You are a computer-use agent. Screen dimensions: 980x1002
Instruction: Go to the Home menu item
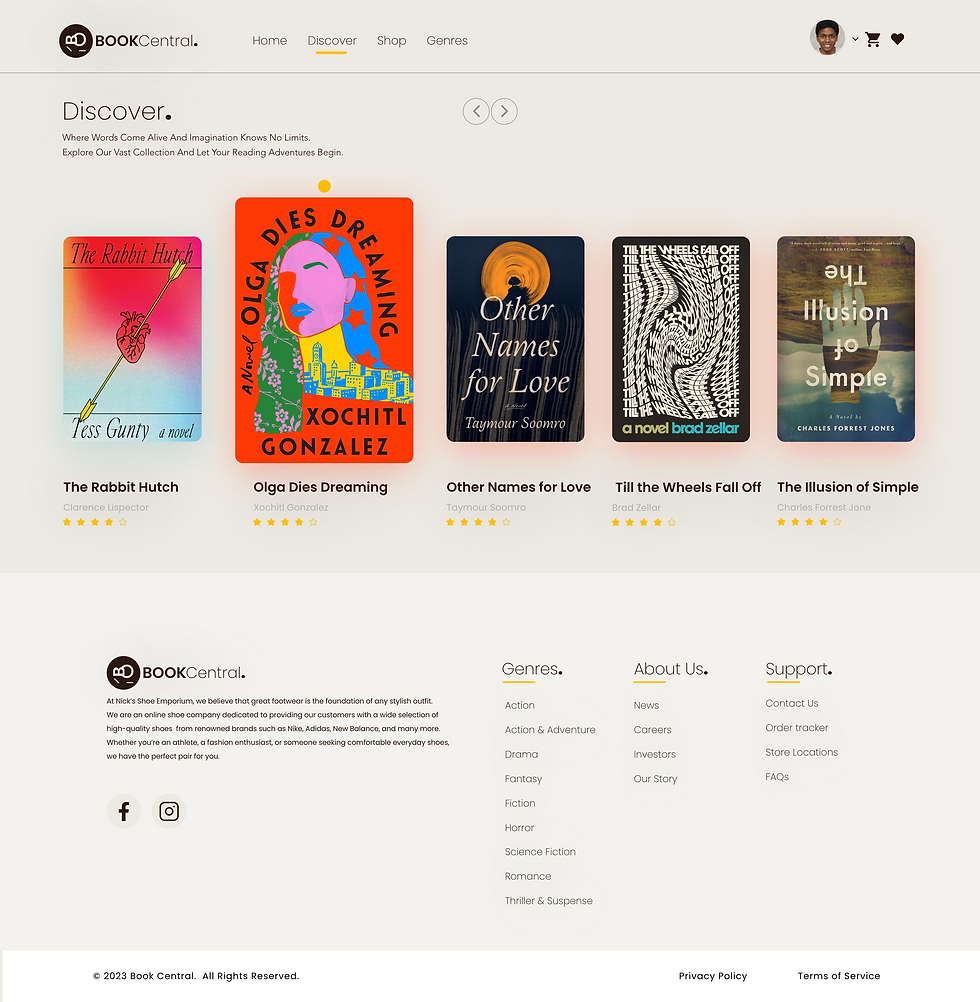270,40
